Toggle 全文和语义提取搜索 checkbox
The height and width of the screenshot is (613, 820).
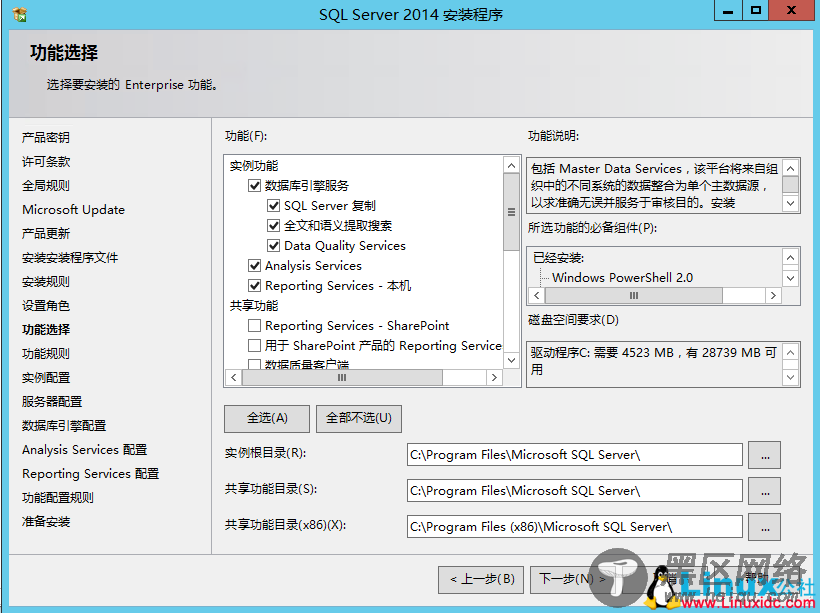click(x=273, y=225)
